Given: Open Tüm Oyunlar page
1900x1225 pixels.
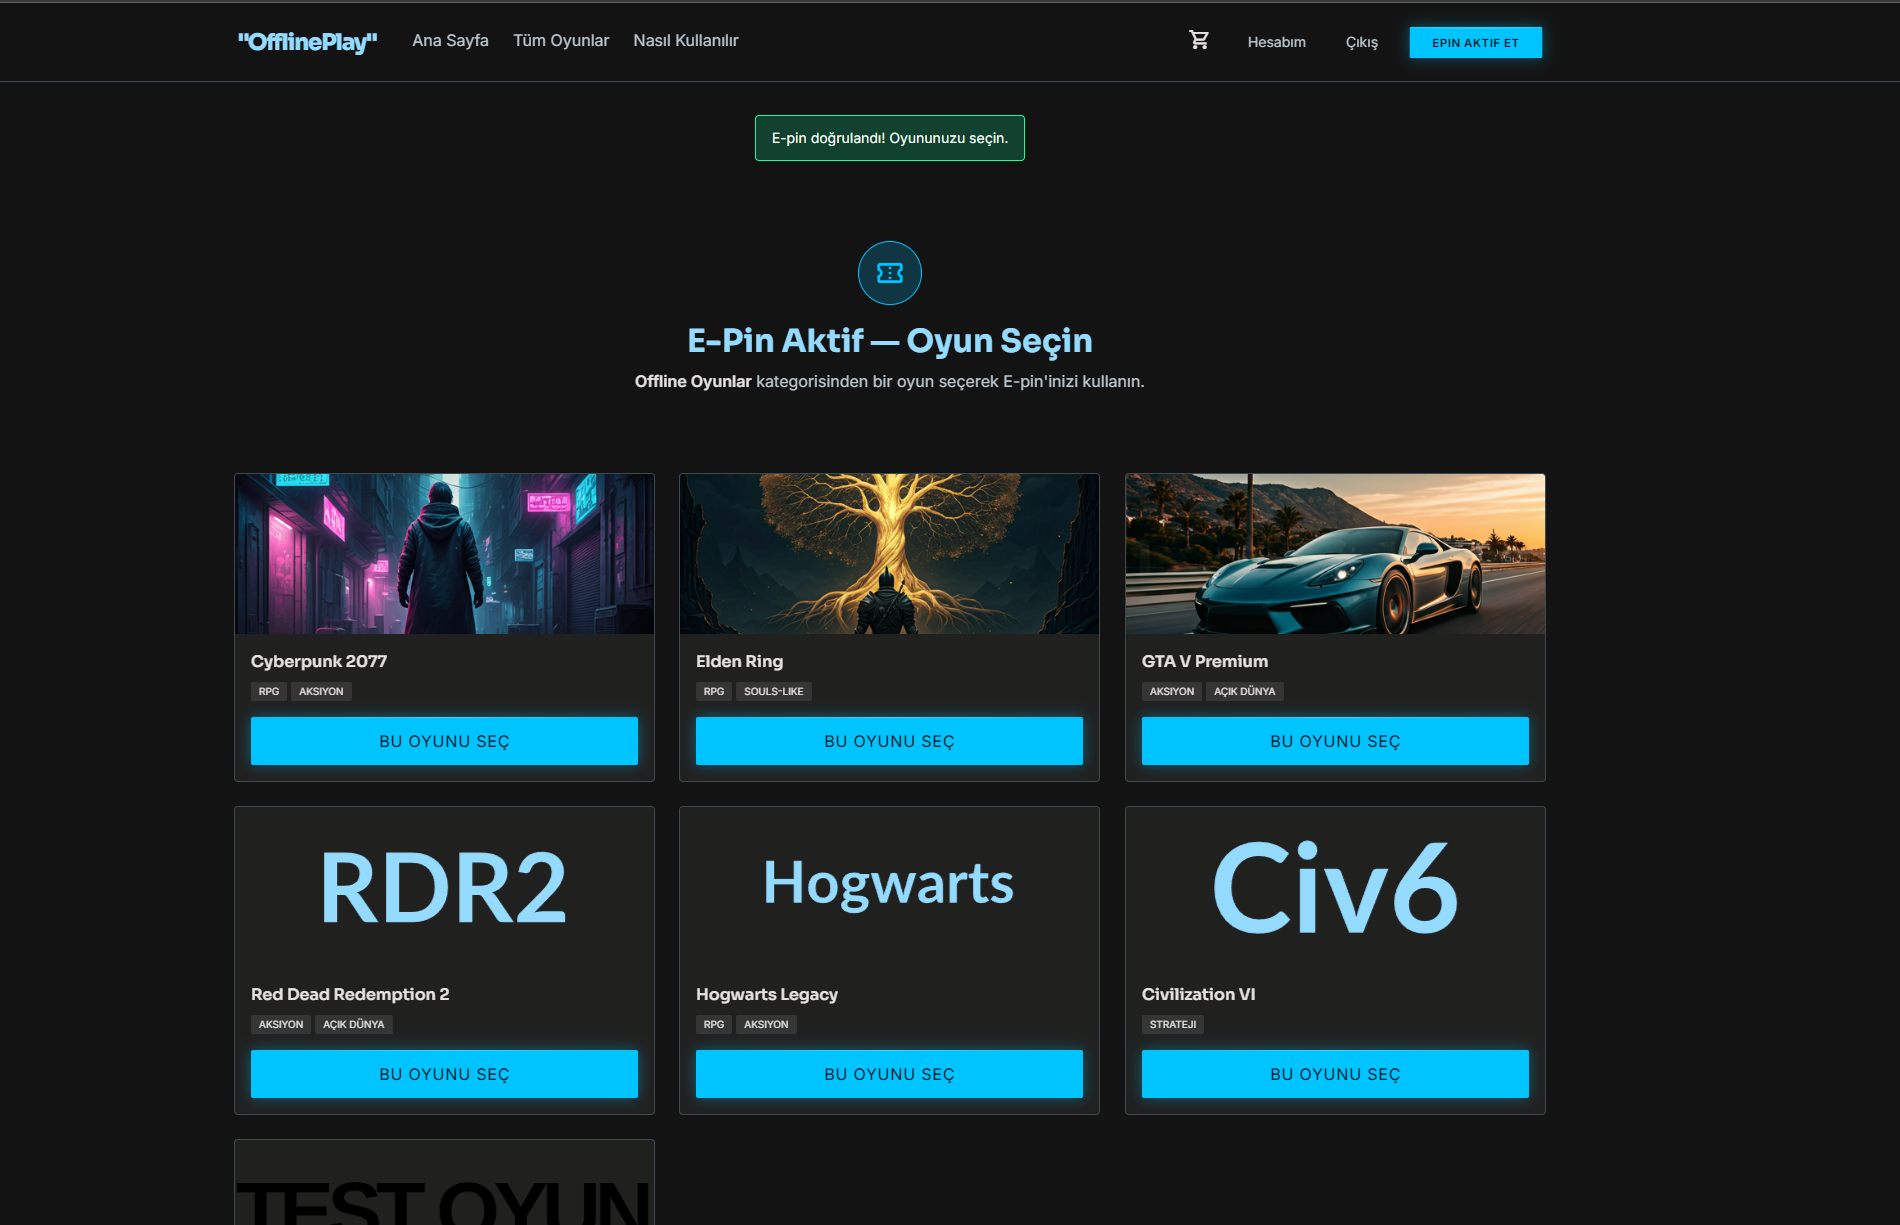Looking at the screenshot, I should pos(561,40).
